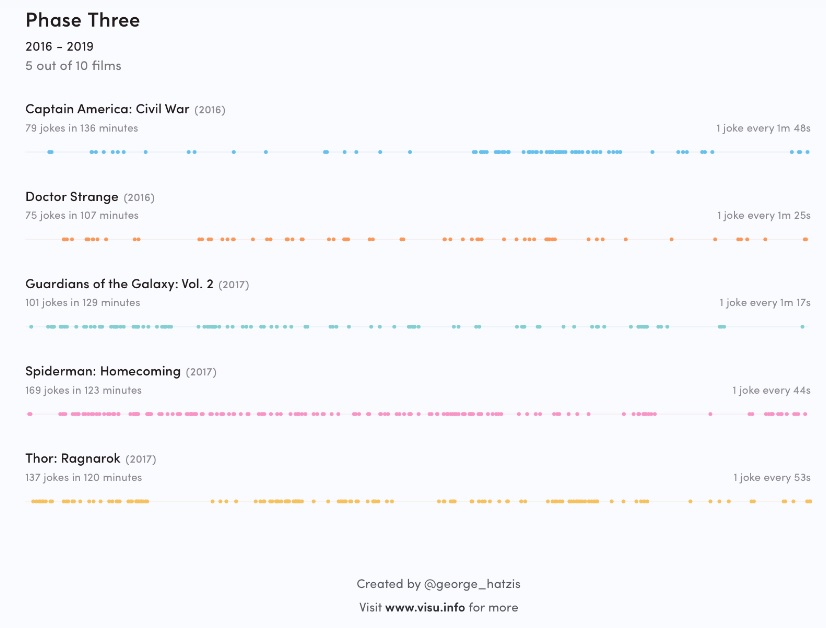Select the Doctor Strange film title
The image size is (826, 628).
72,197
